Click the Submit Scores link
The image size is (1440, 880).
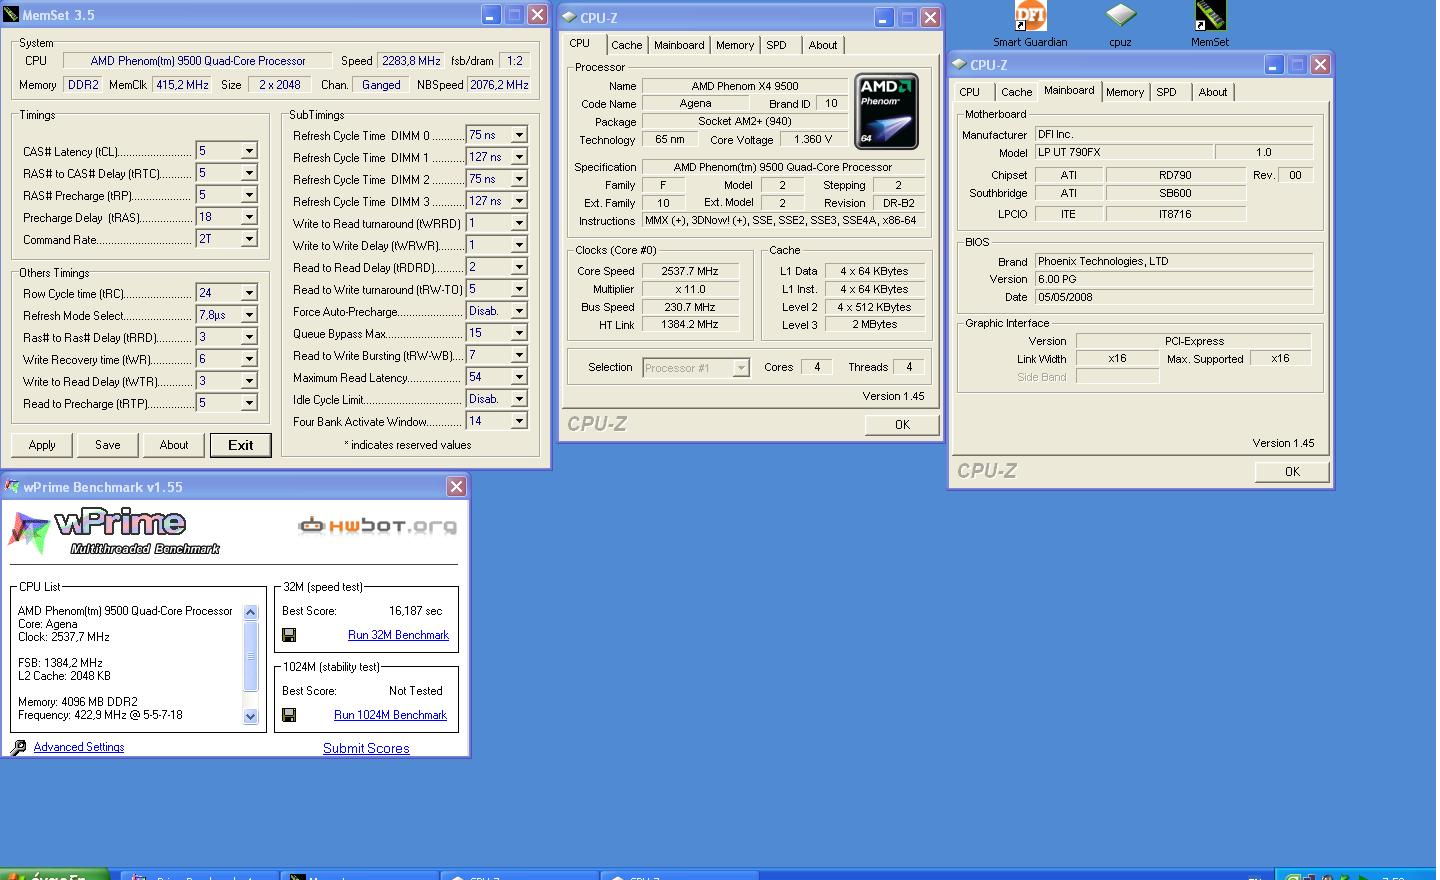(x=366, y=748)
